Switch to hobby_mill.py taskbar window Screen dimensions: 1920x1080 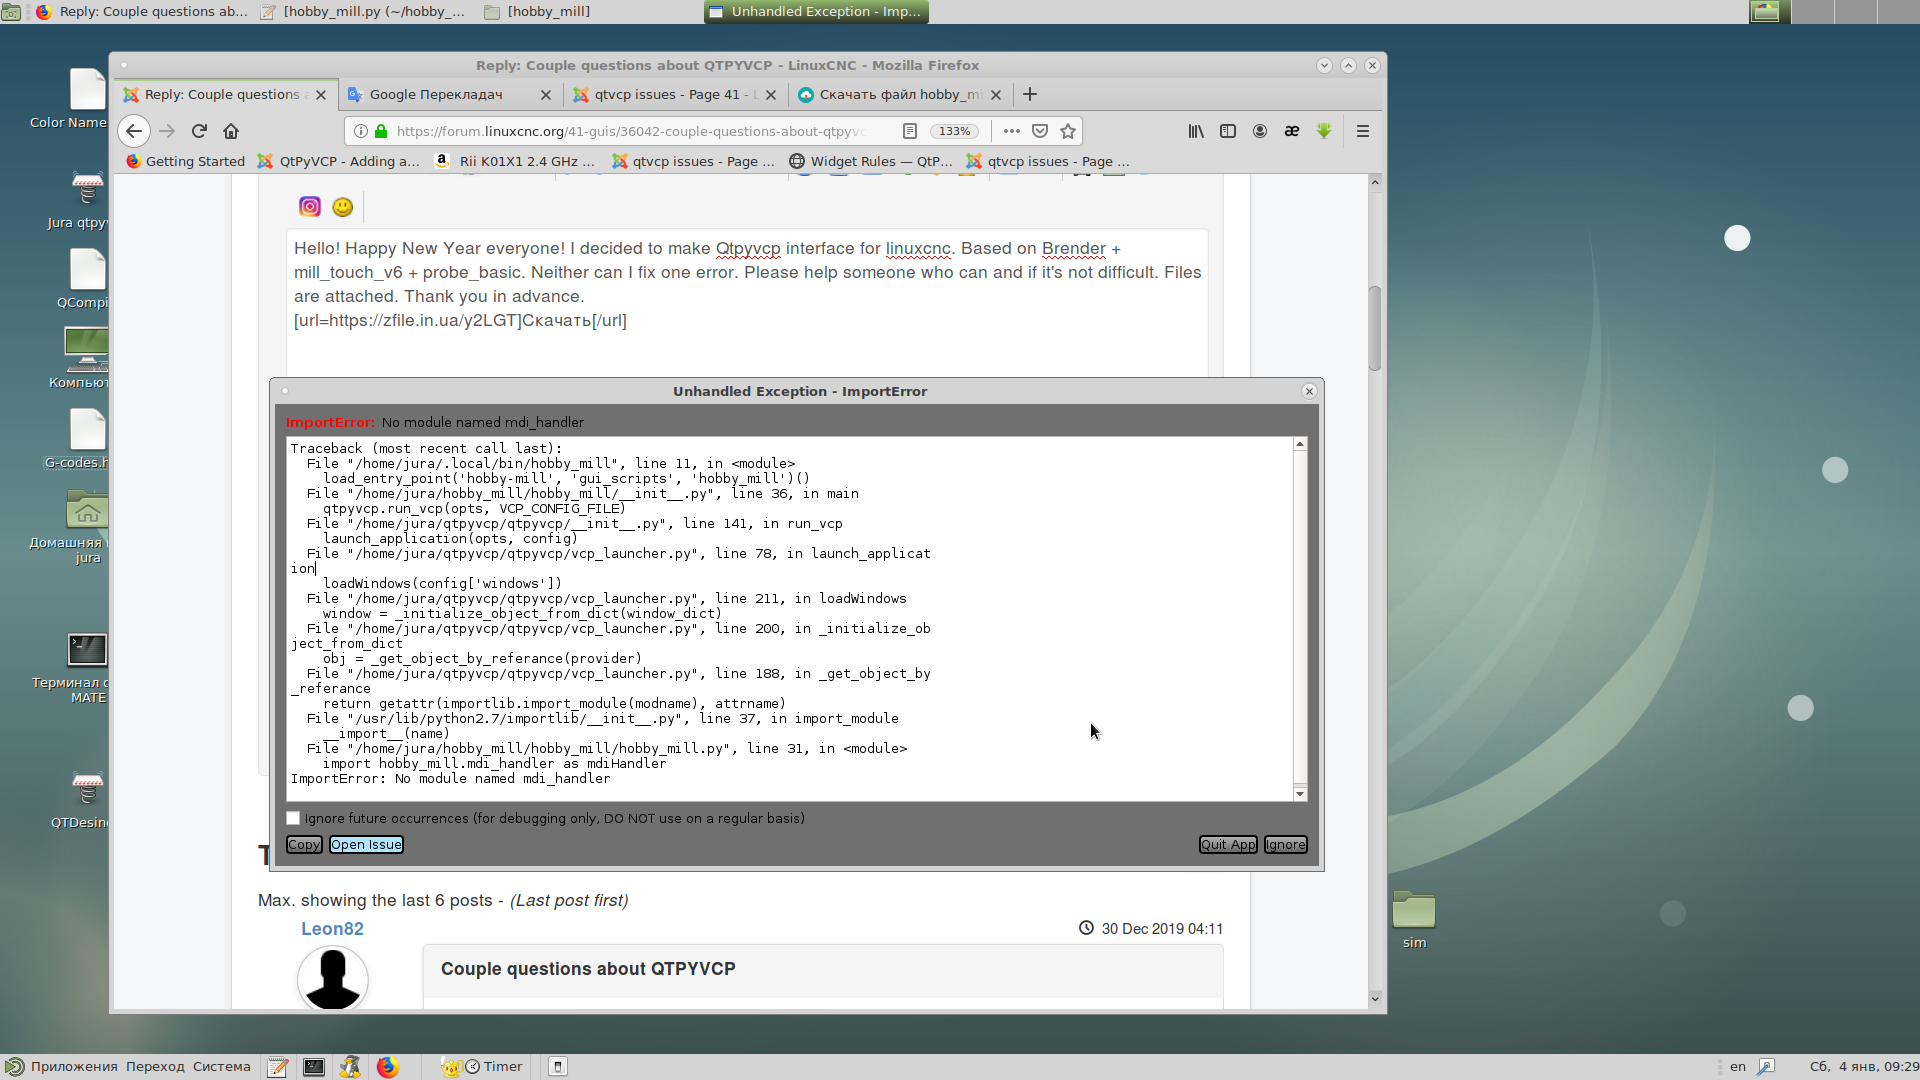click(362, 12)
